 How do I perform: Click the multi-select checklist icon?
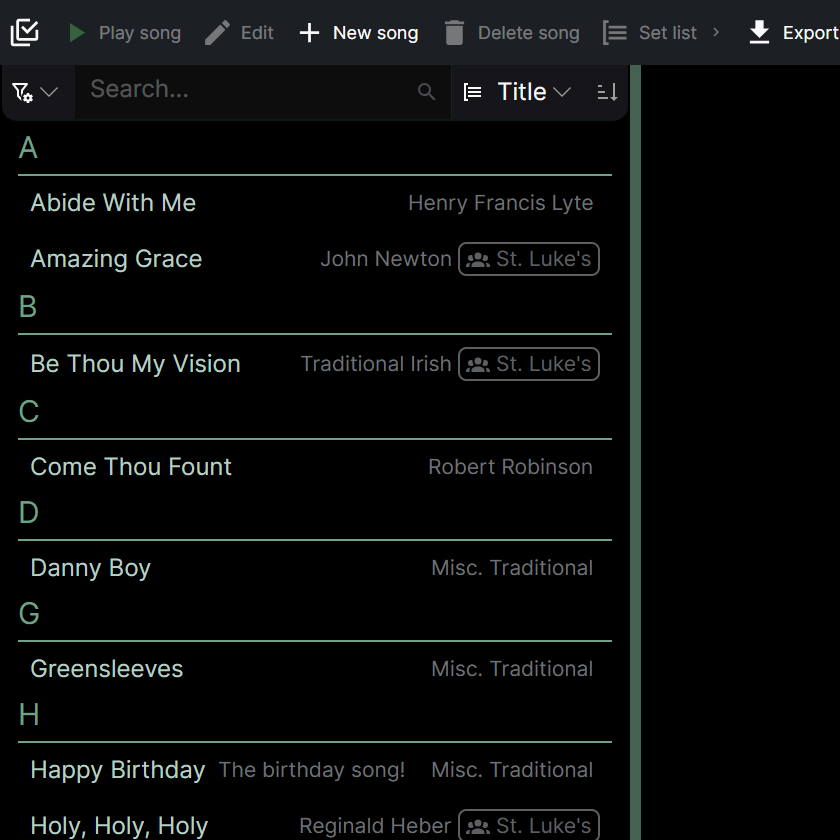click(25, 33)
